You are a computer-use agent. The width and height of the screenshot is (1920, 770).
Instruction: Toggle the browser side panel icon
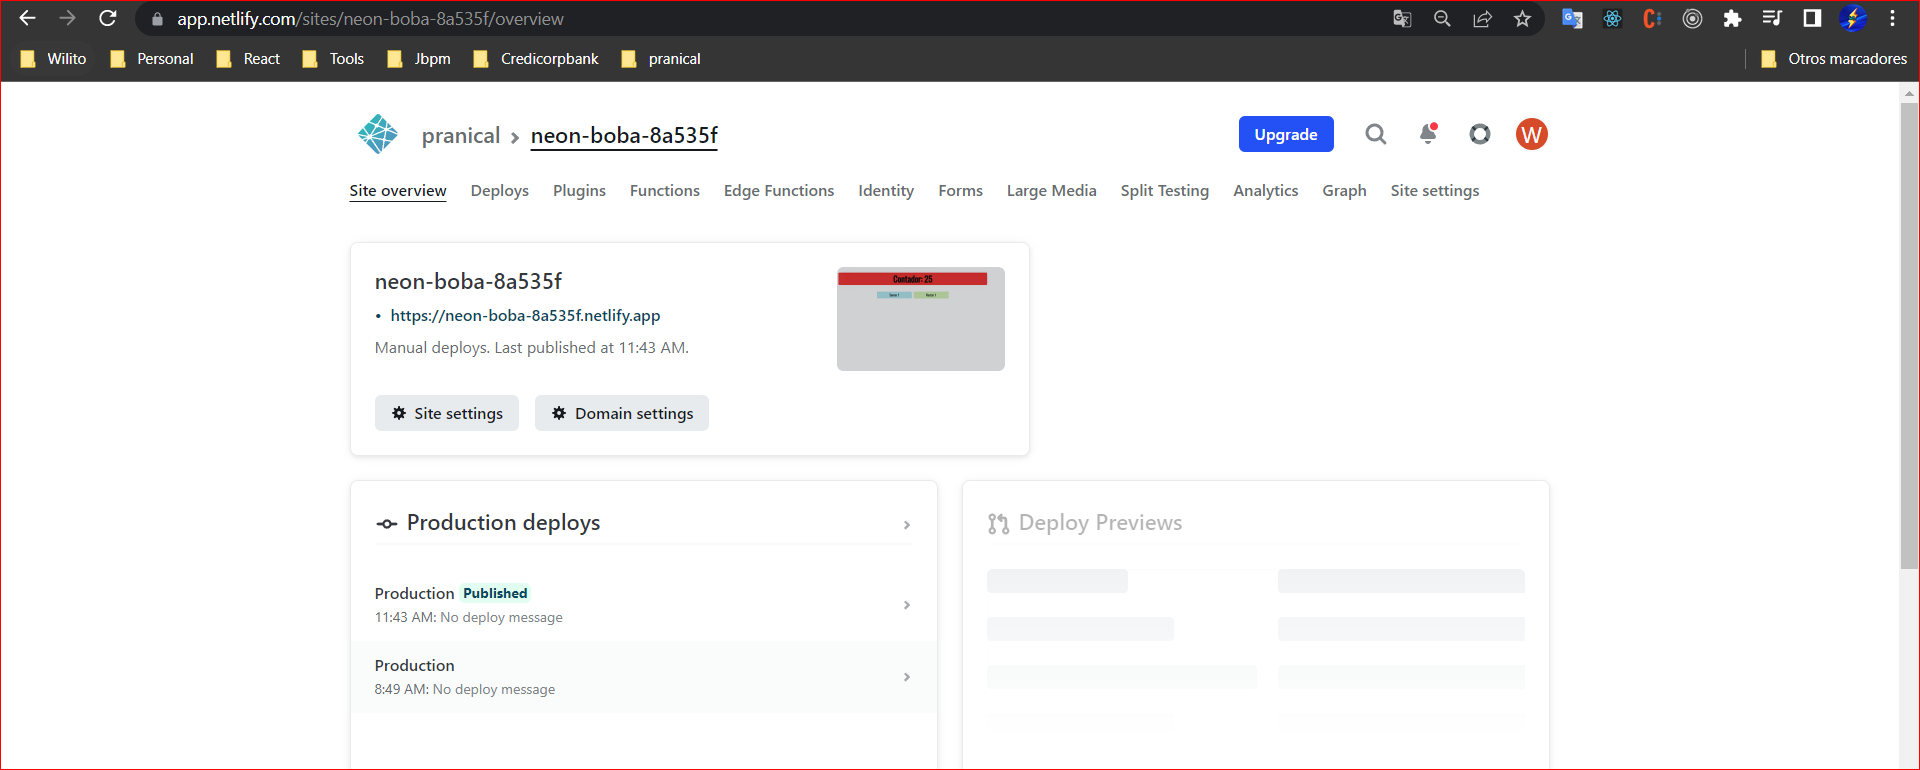[x=1812, y=19]
